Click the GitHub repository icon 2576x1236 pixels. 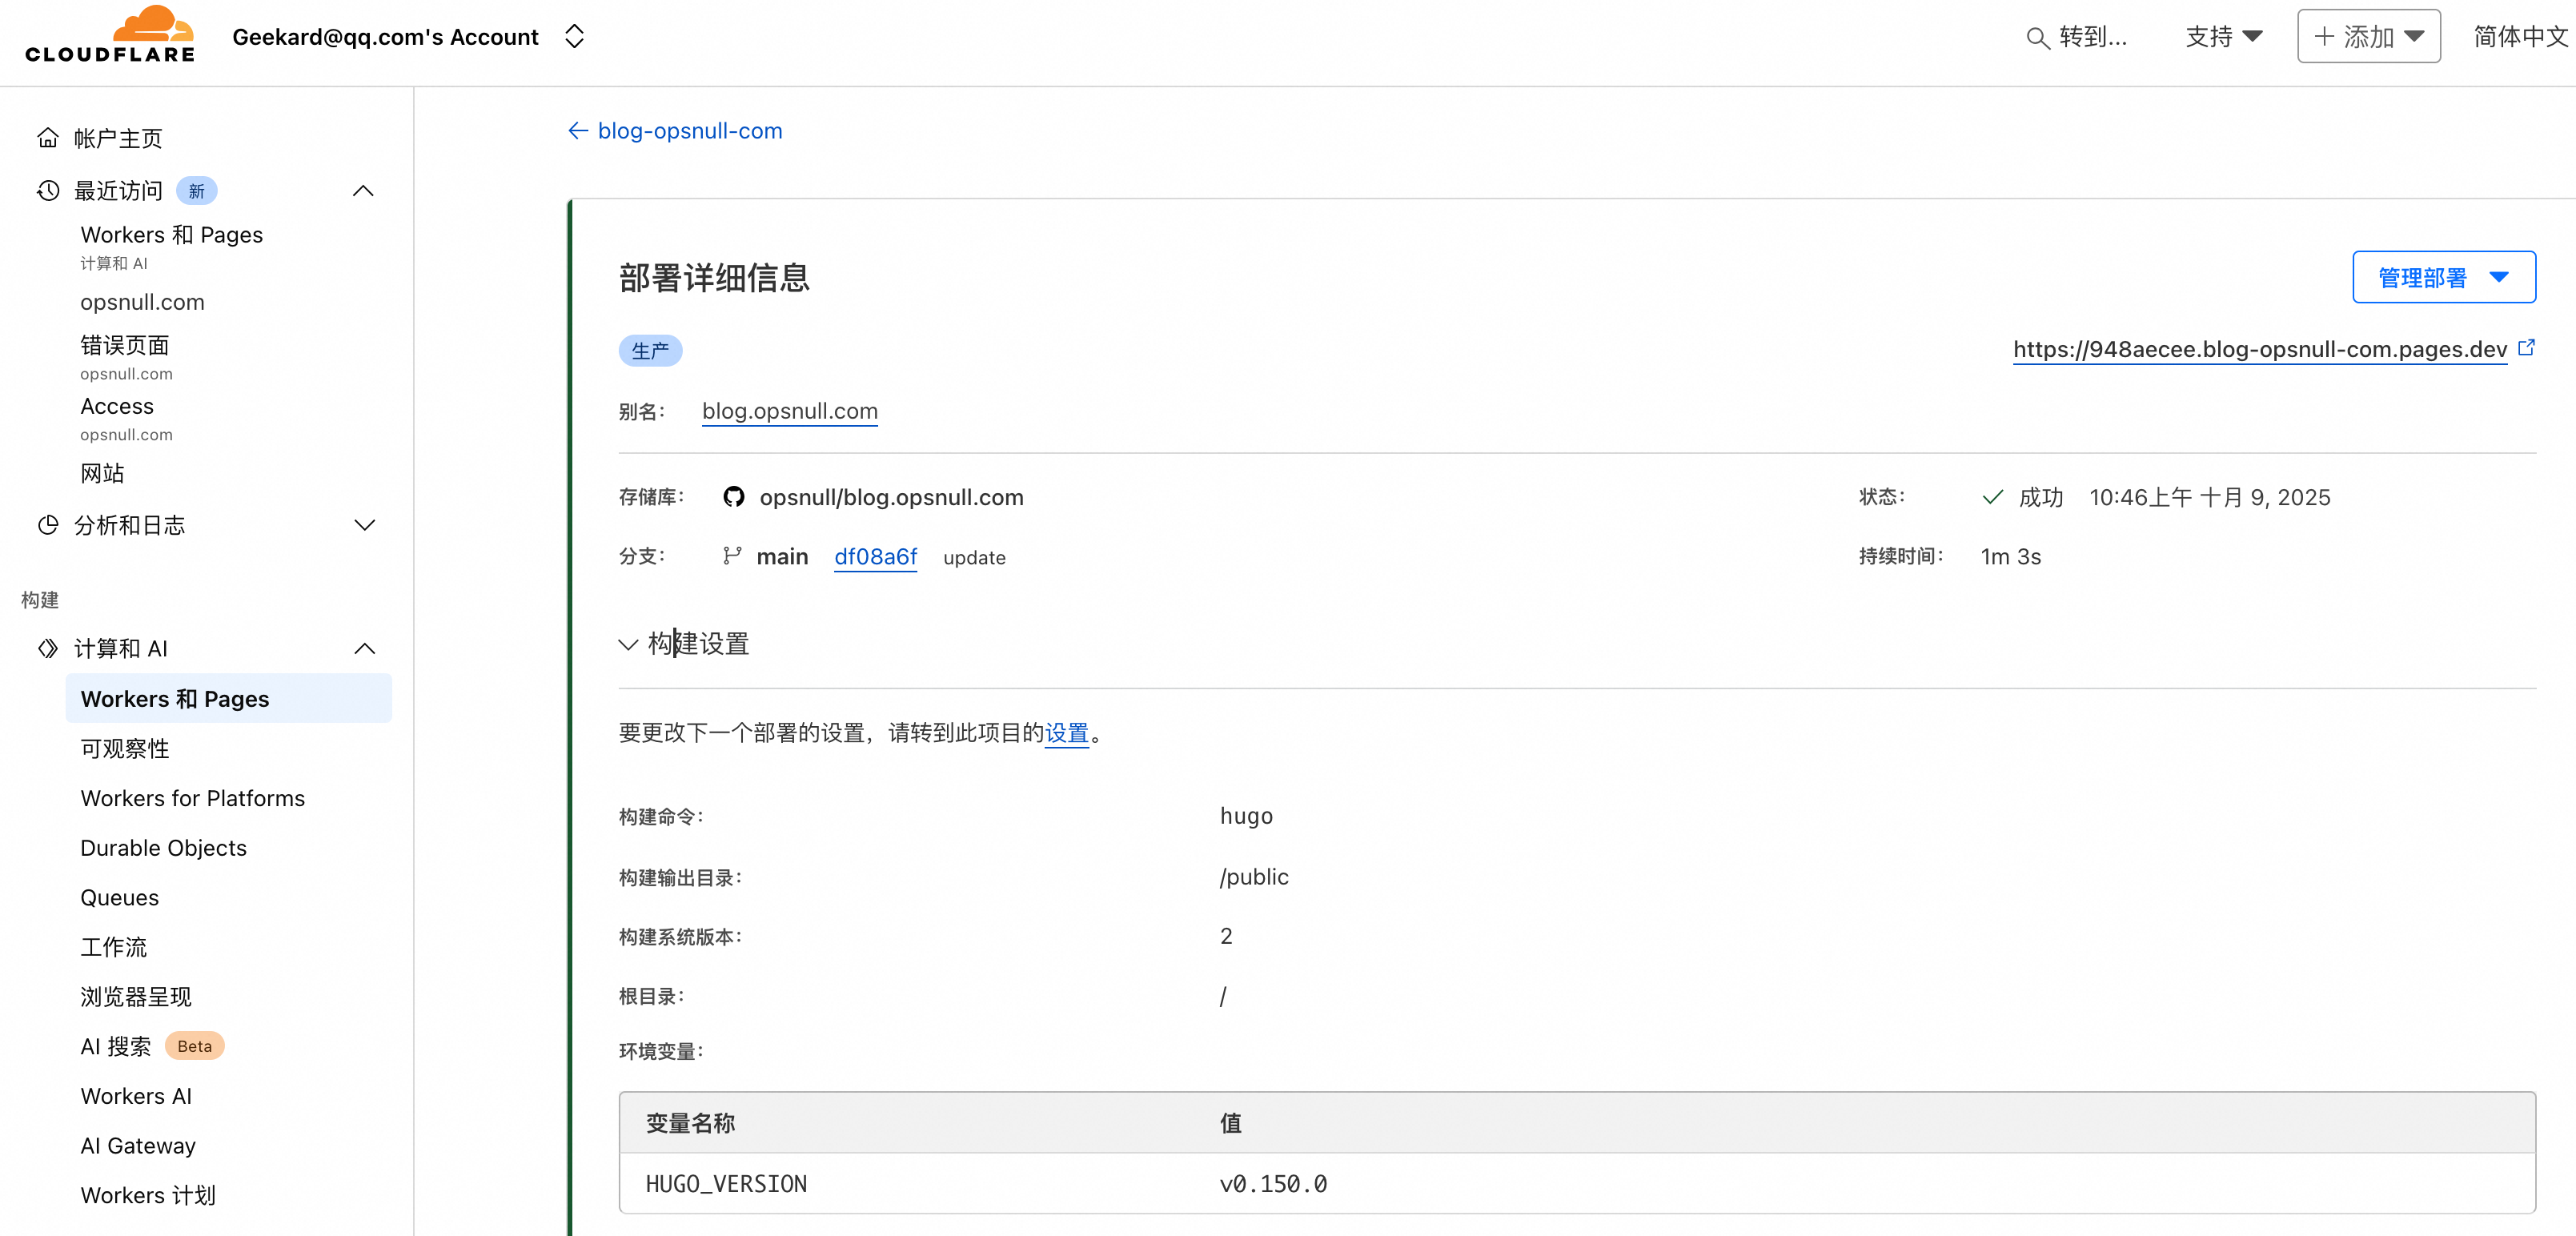pos(734,497)
